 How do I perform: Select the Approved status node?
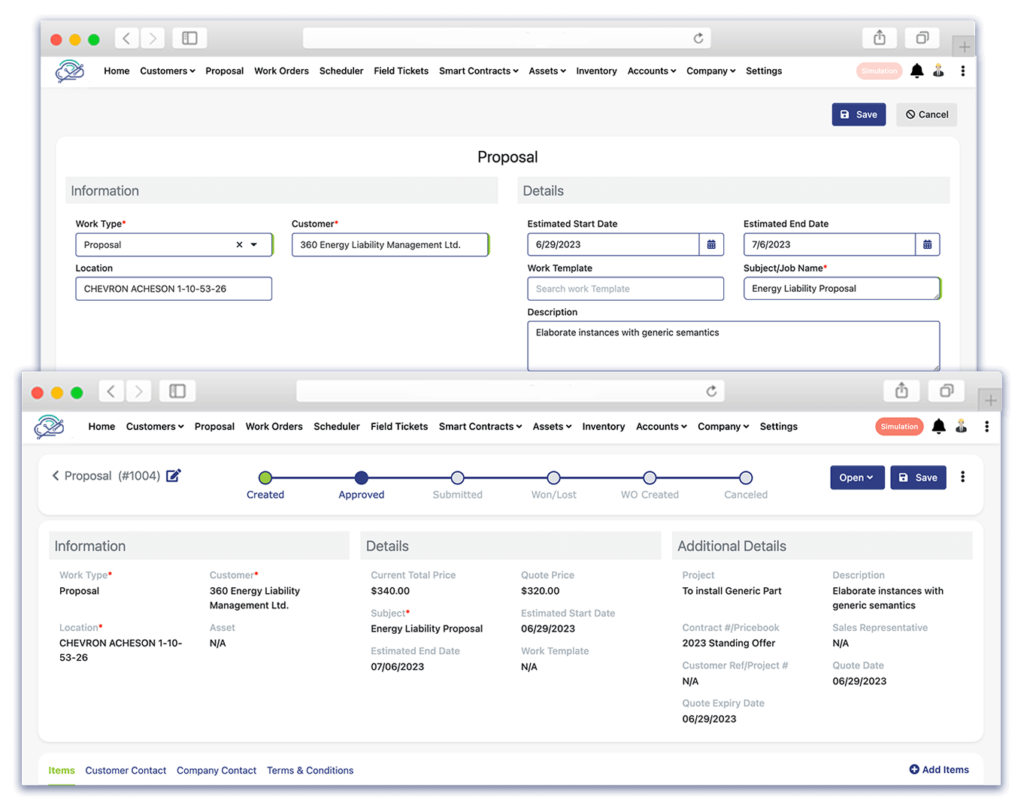click(x=361, y=478)
